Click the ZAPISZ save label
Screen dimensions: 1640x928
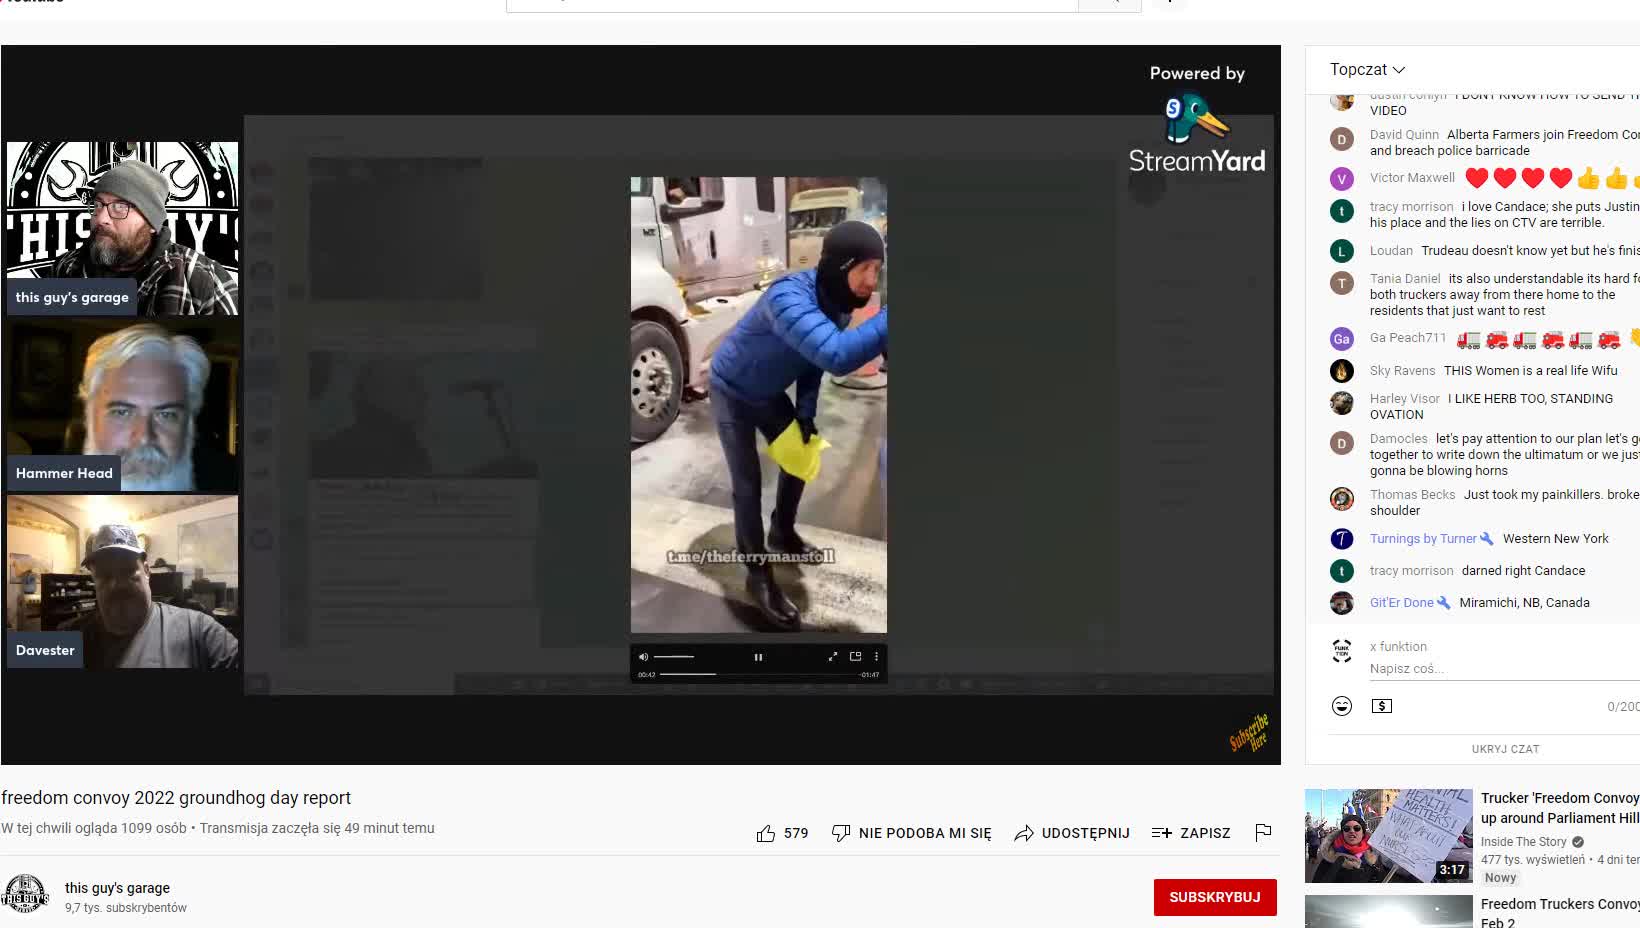[x=1205, y=833]
